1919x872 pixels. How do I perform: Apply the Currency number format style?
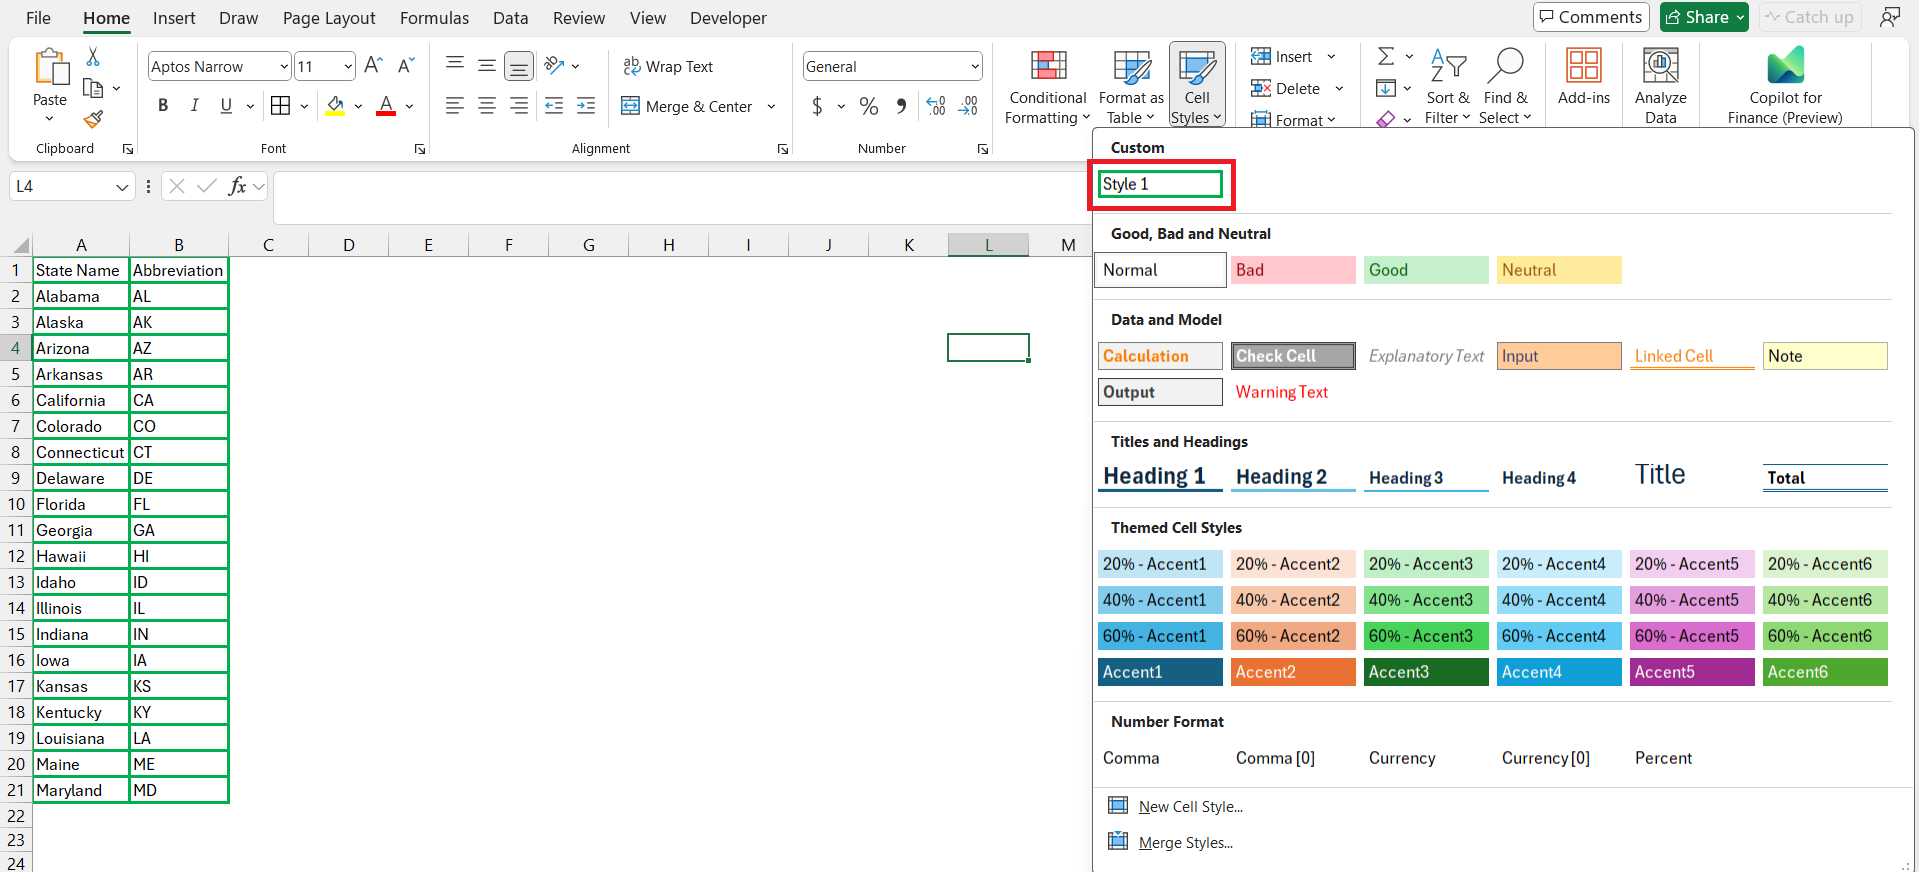tap(1402, 758)
